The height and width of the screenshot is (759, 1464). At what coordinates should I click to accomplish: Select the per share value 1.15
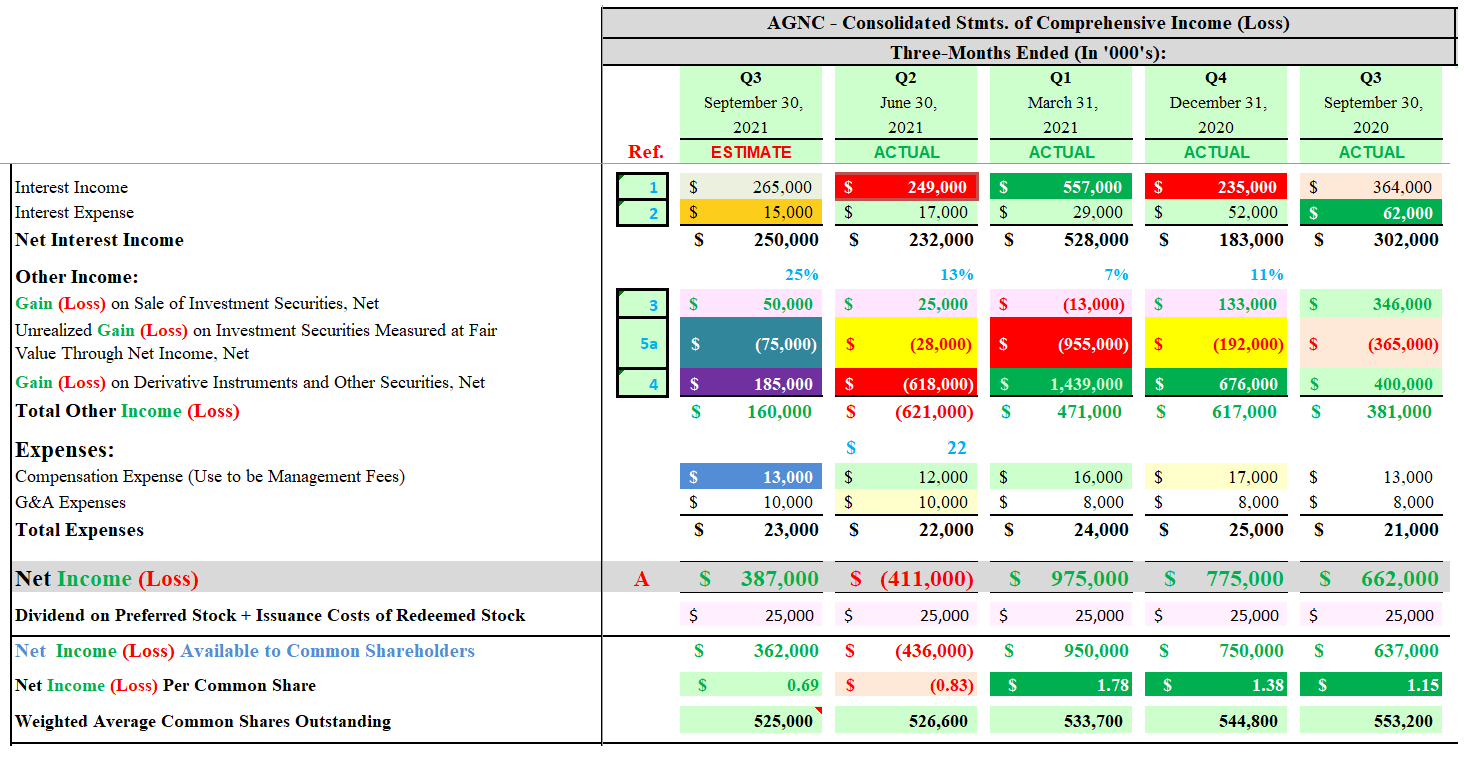coord(1371,685)
